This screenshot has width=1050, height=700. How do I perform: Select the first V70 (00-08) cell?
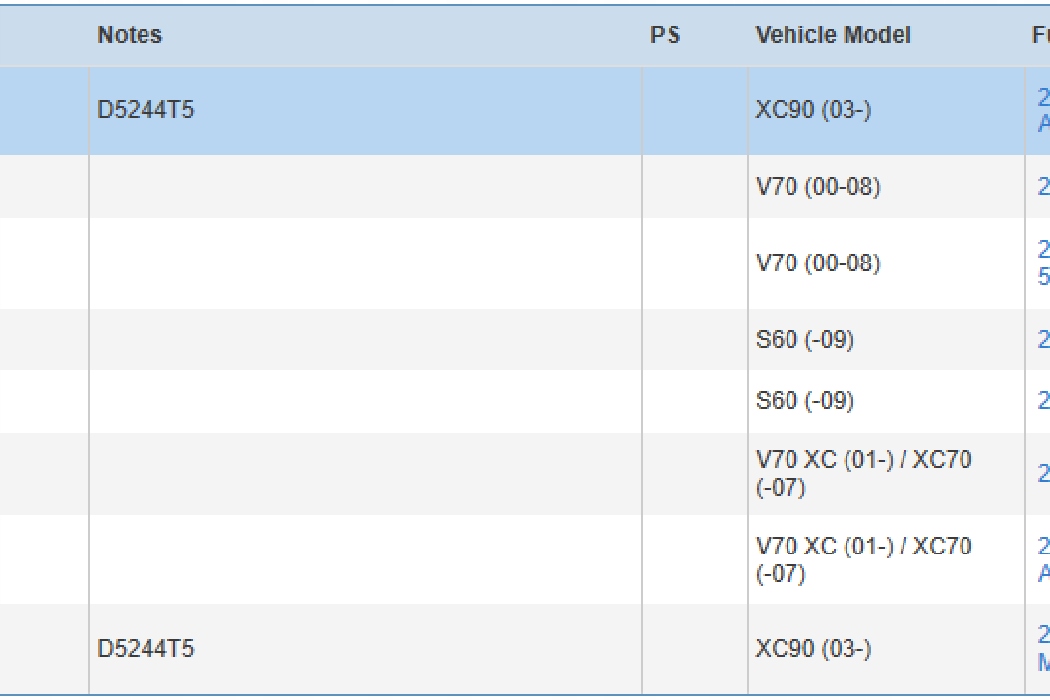pos(818,187)
